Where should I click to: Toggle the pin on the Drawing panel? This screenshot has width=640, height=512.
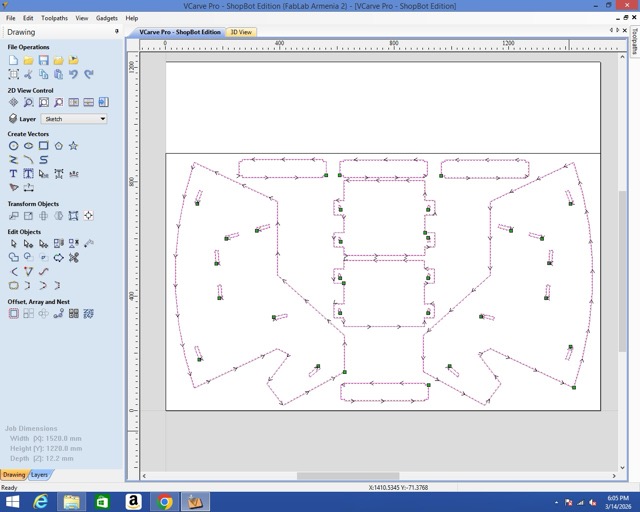(x=117, y=31)
